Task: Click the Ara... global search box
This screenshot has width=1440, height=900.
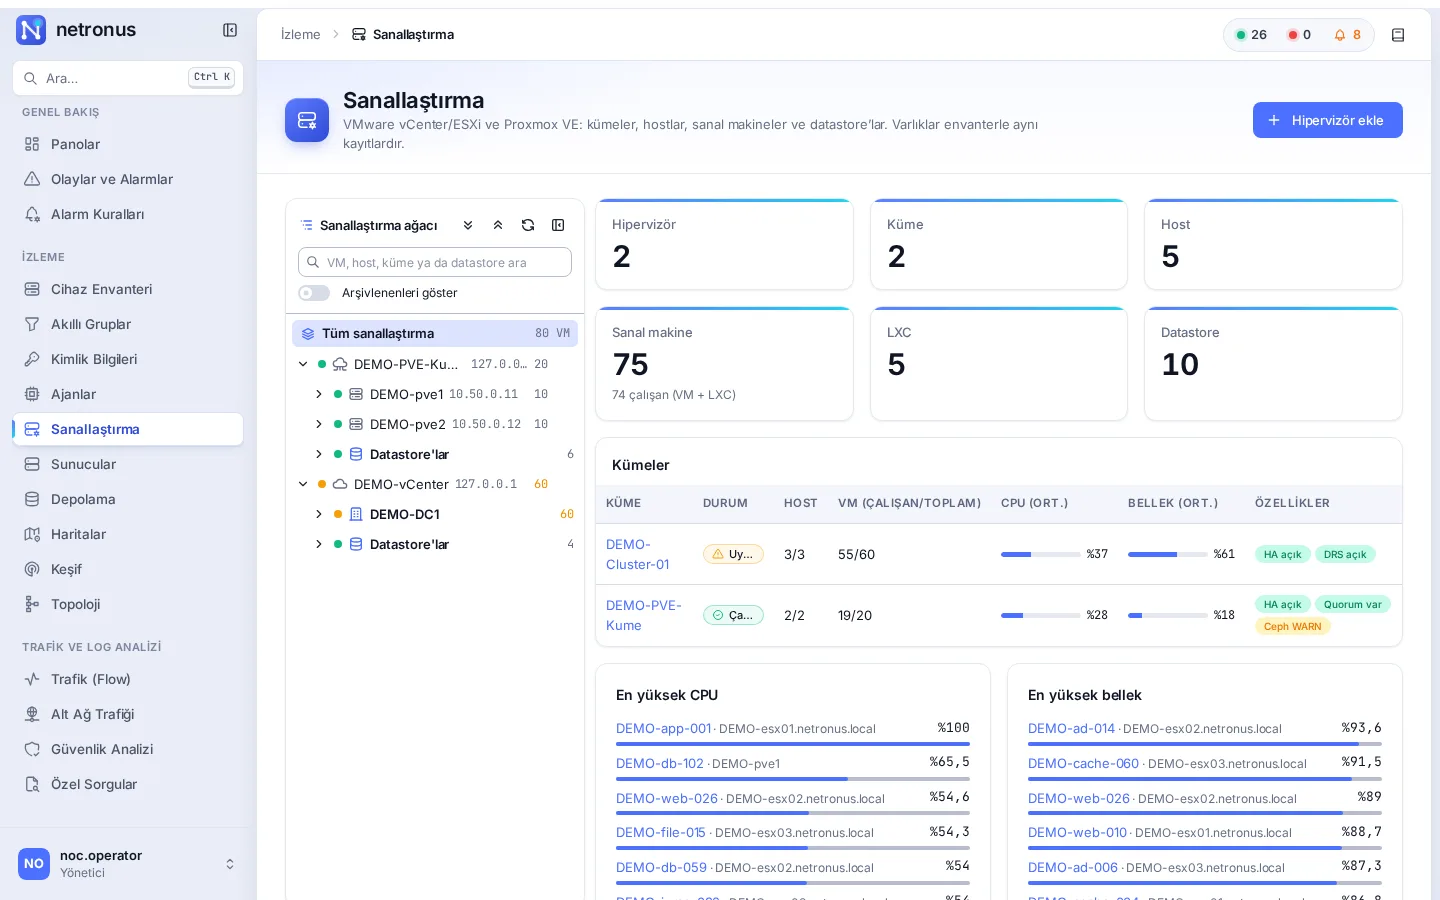Action: point(128,78)
